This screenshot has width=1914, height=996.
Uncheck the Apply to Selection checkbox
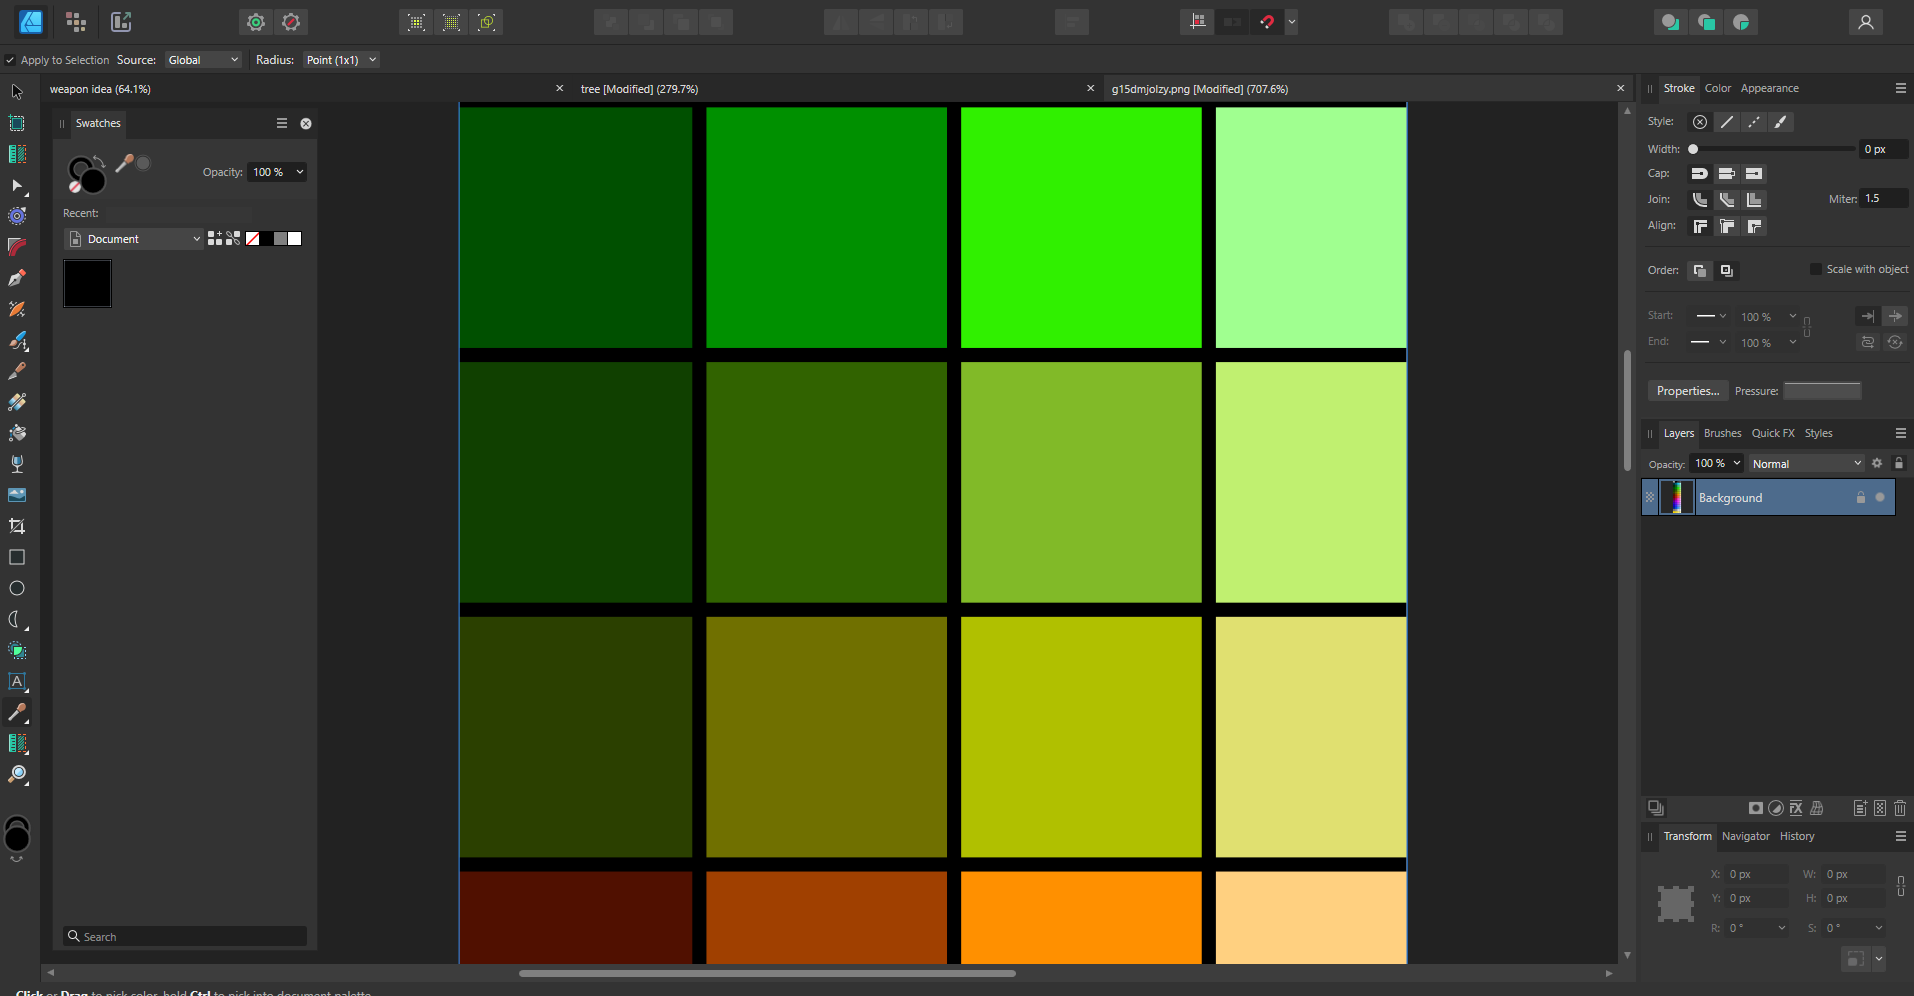tap(10, 60)
